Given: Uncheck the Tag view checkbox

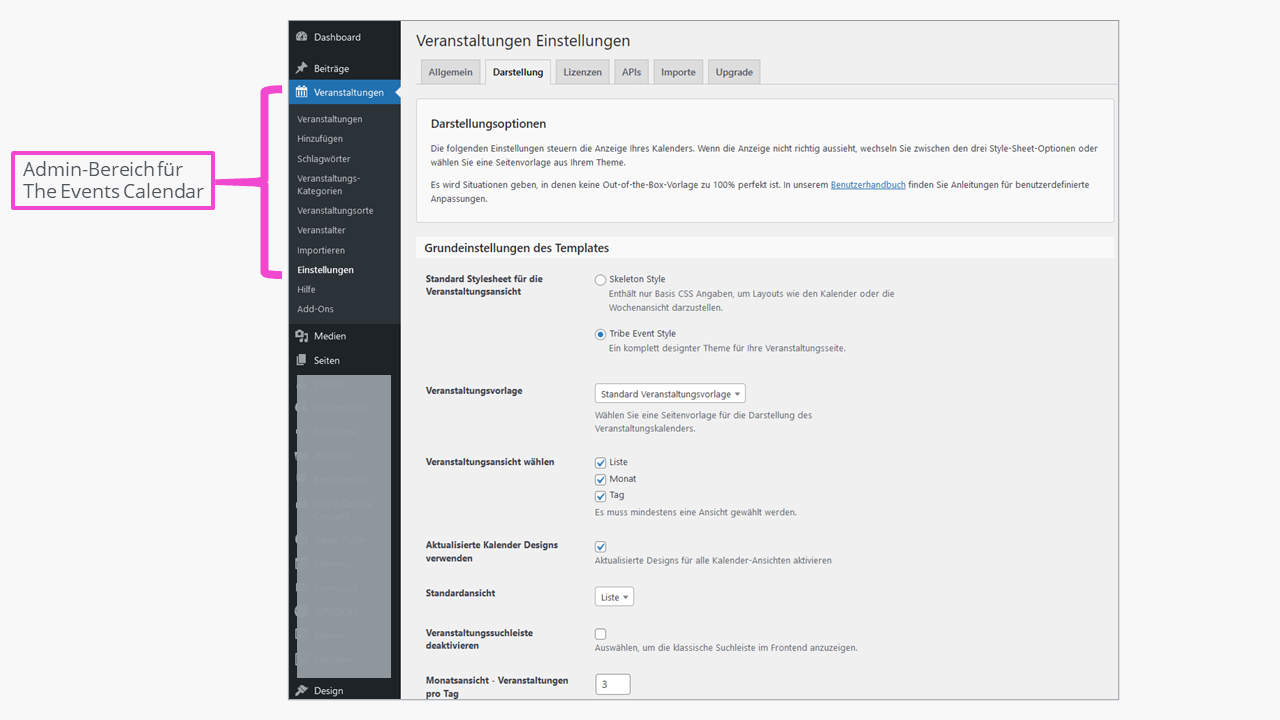Looking at the screenshot, I should click(601, 495).
